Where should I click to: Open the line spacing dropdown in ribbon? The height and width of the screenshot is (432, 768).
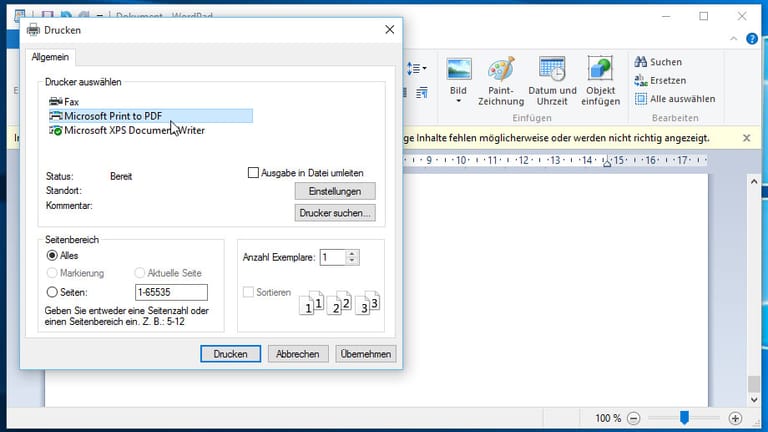click(x=417, y=69)
